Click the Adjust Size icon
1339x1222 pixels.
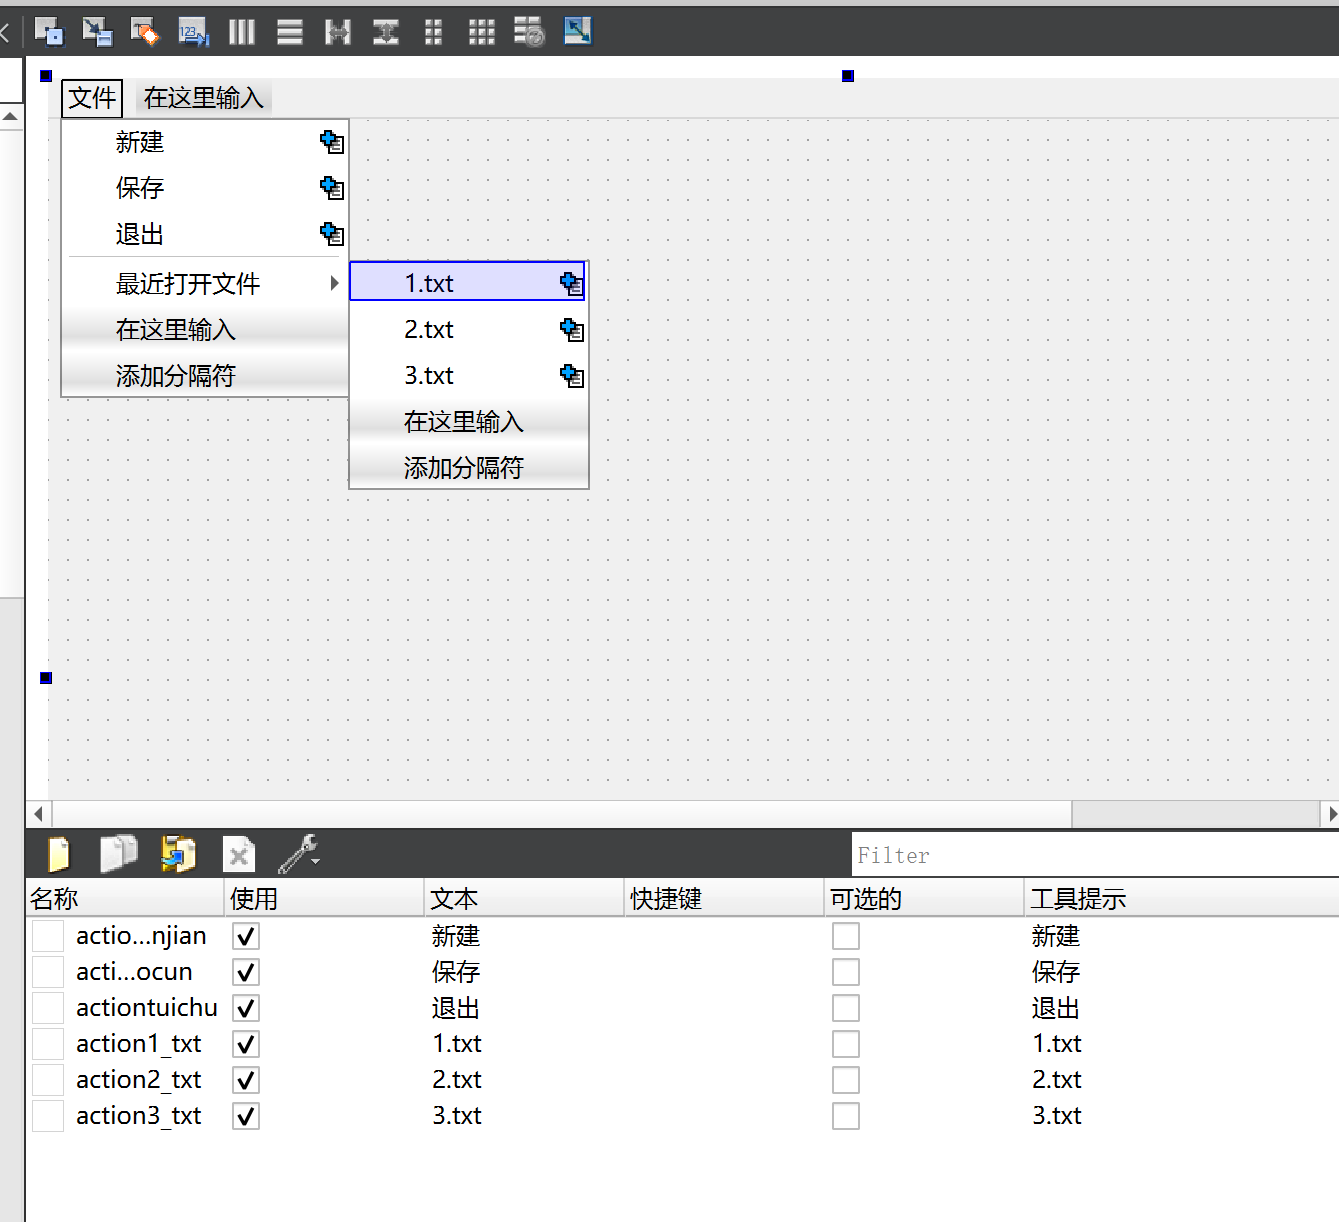coord(577,32)
